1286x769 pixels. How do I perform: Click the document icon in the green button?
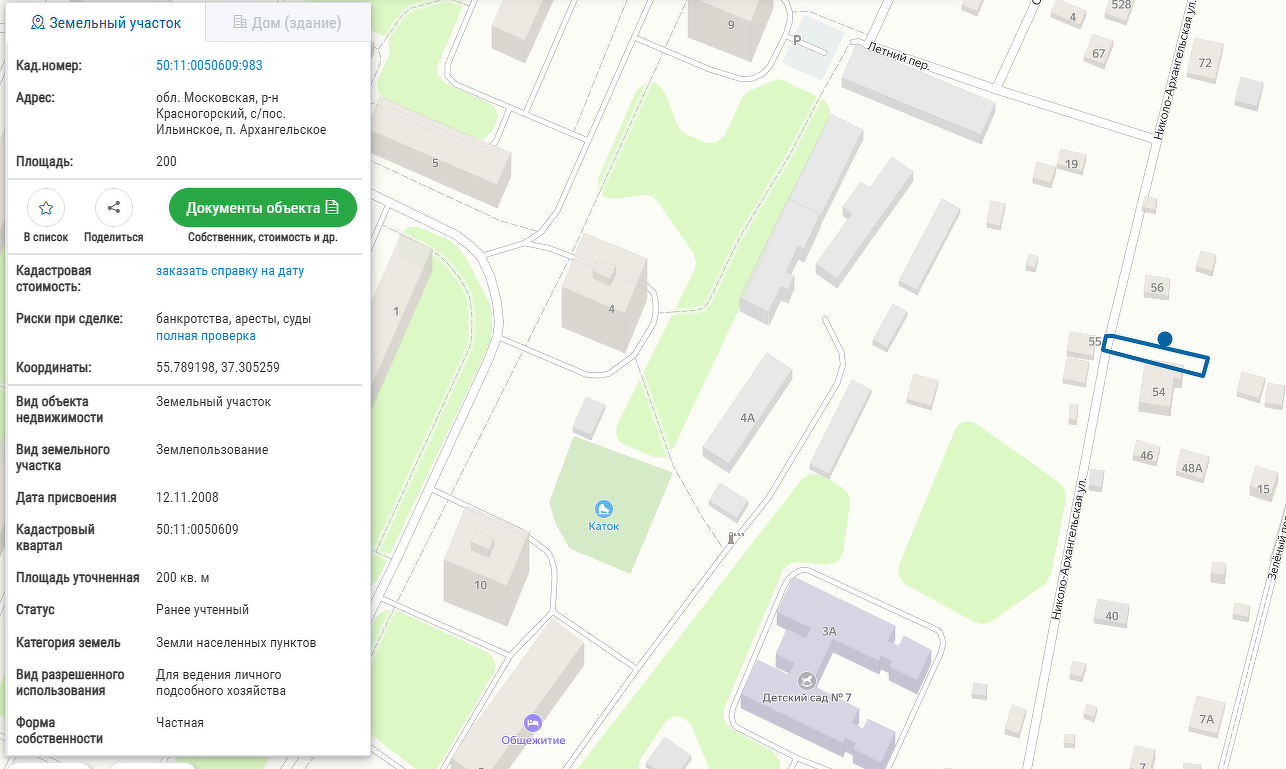pyautogui.click(x=332, y=208)
